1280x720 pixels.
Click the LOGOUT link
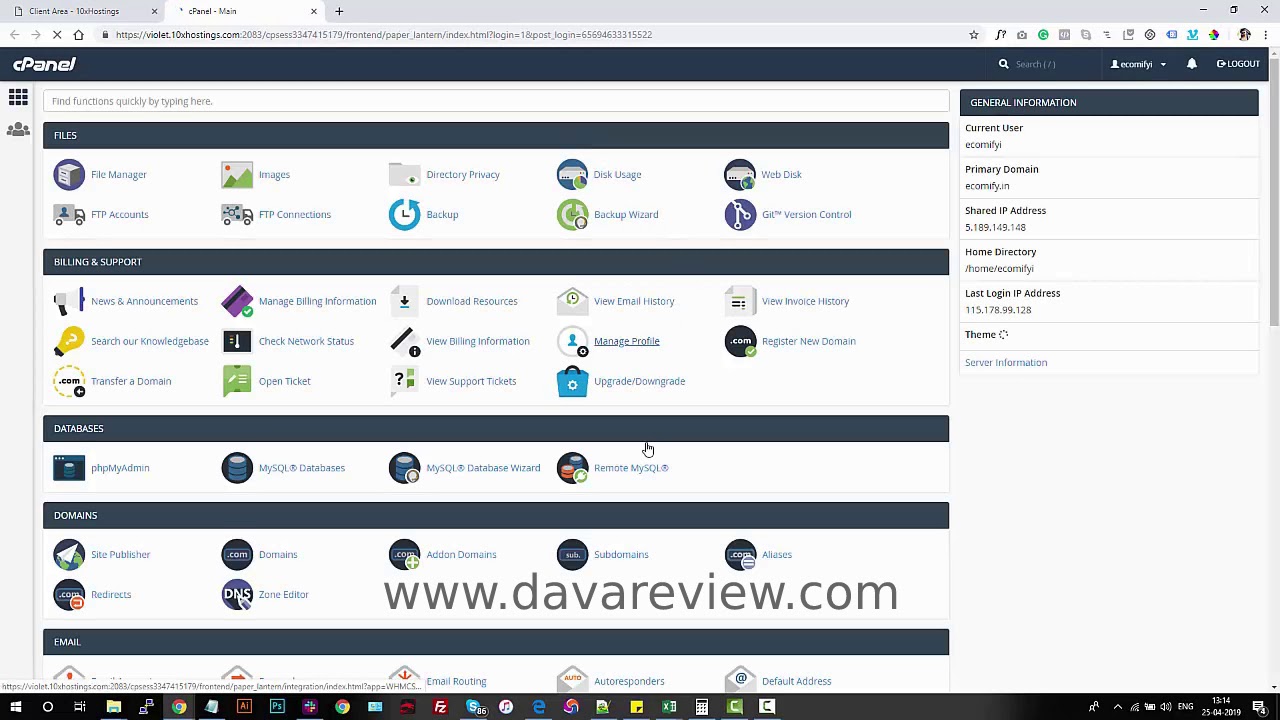pos(1238,64)
